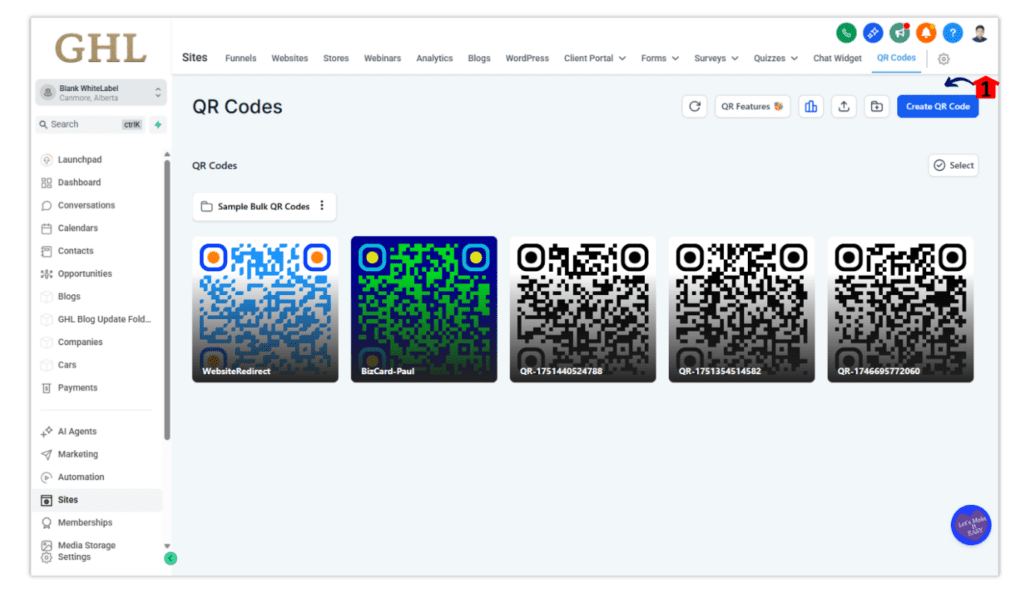This screenshot has height=596, width=1024.
Task: Select the green BizCard-Paul QR code thumbnail
Action: (424, 307)
